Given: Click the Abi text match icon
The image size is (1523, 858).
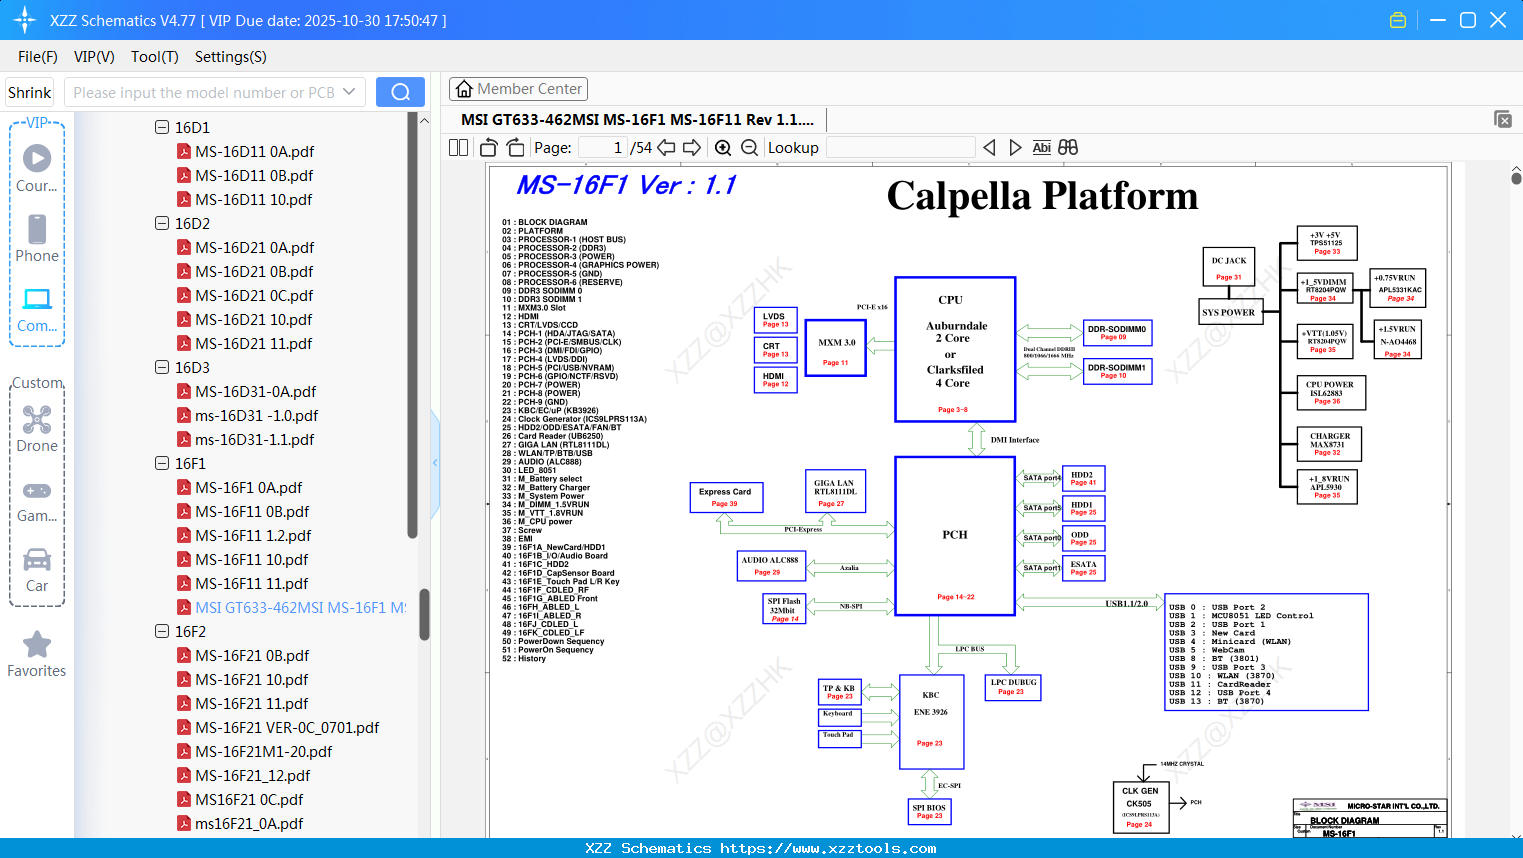Looking at the screenshot, I should tap(1041, 148).
